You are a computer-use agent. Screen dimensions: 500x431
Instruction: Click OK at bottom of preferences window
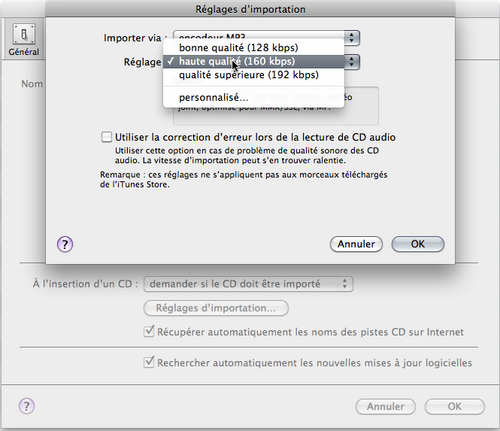coord(455,406)
